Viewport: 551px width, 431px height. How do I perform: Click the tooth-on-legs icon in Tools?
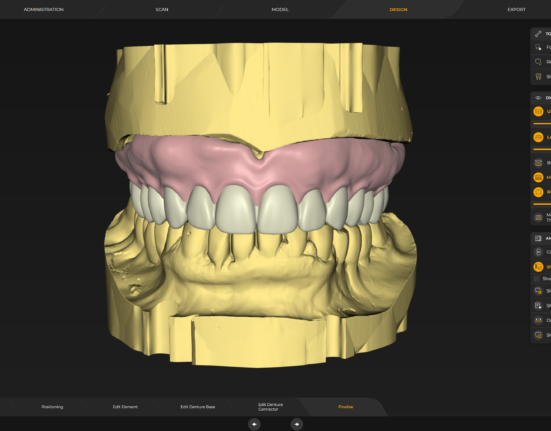pos(538,77)
